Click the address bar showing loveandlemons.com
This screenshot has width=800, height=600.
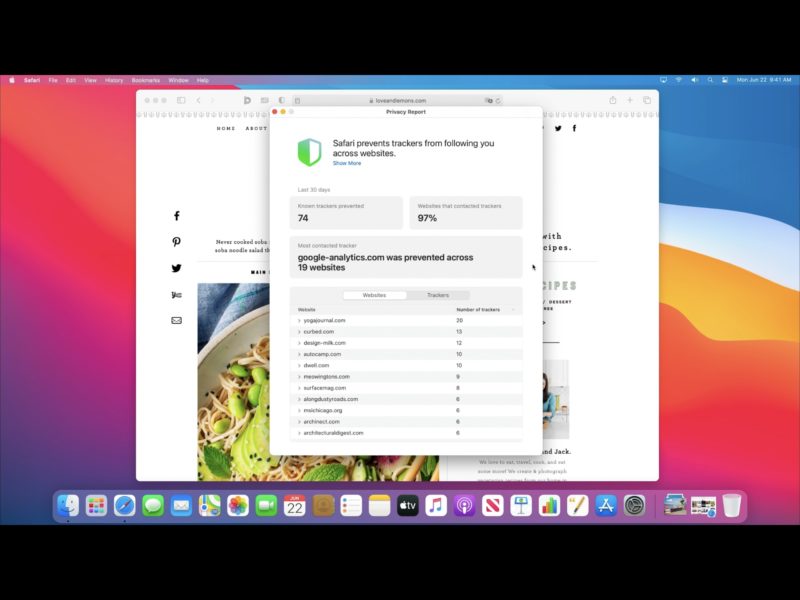[398, 101]
